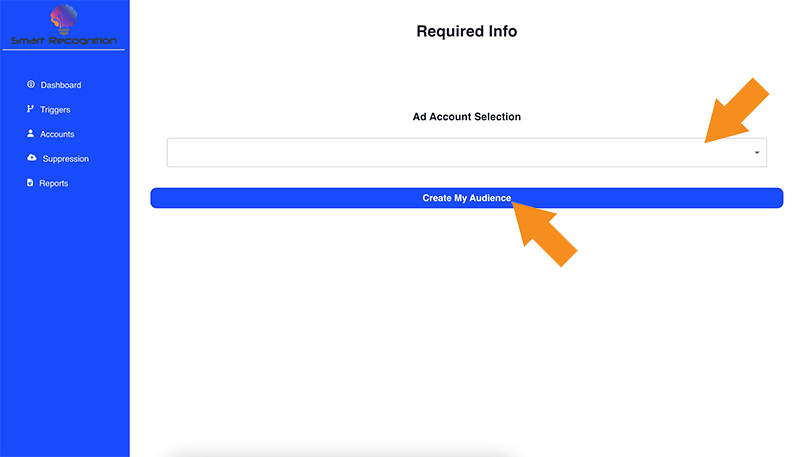Click the empty area of the blue sidebar

[x=65, y=316]
